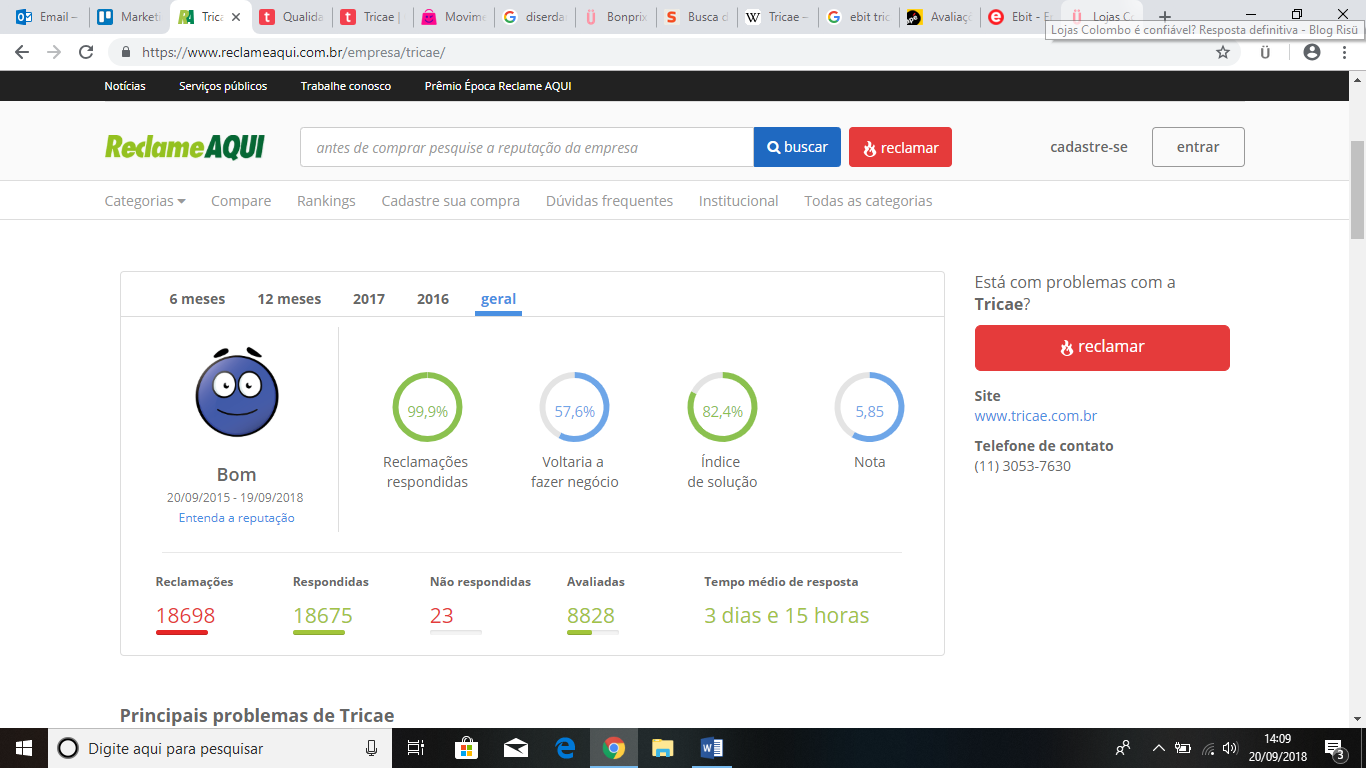Open Todas as categorias menu item
Screen dimensions: 1366x768
868,201
